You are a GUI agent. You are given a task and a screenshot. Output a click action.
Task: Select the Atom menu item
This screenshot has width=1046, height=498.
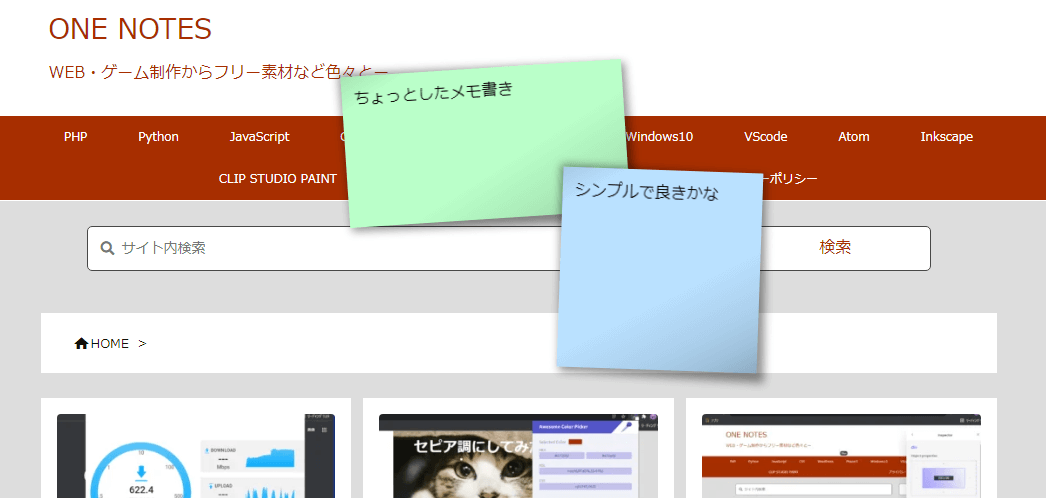854,137
